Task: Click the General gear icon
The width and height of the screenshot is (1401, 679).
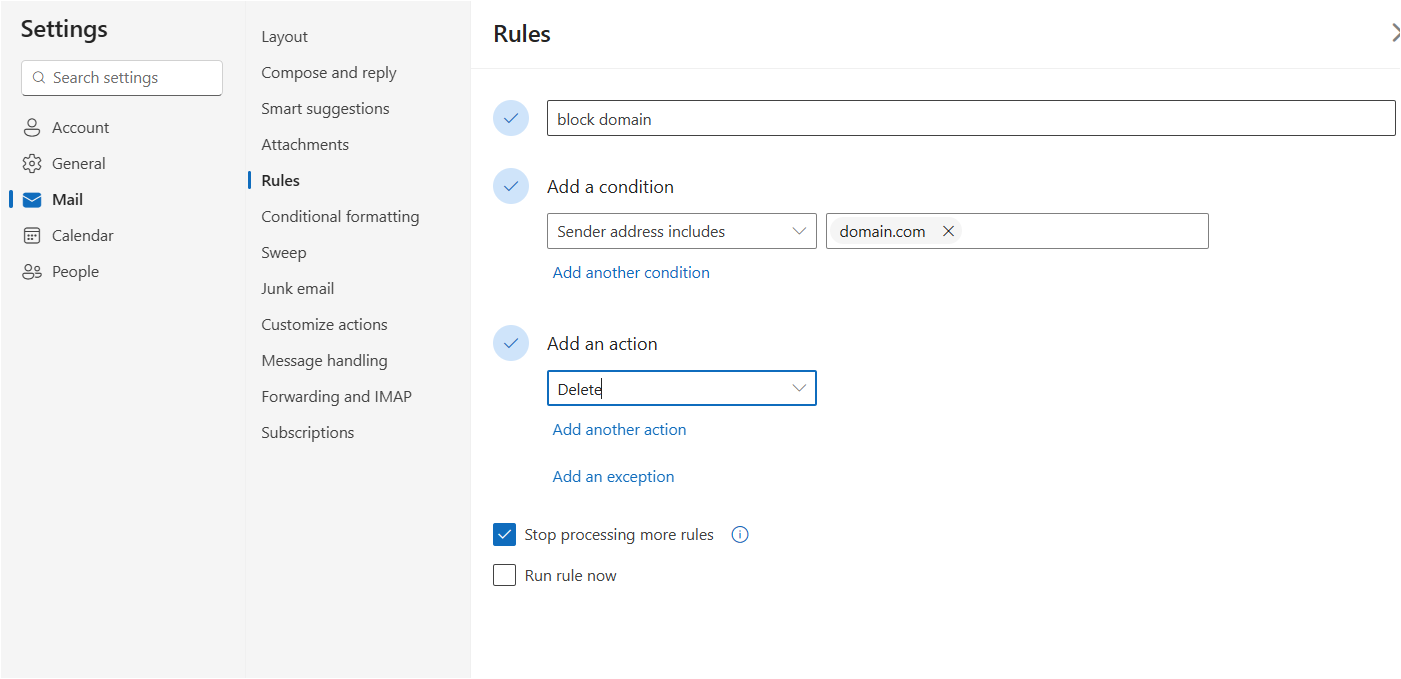Action: tap(32, 164)
